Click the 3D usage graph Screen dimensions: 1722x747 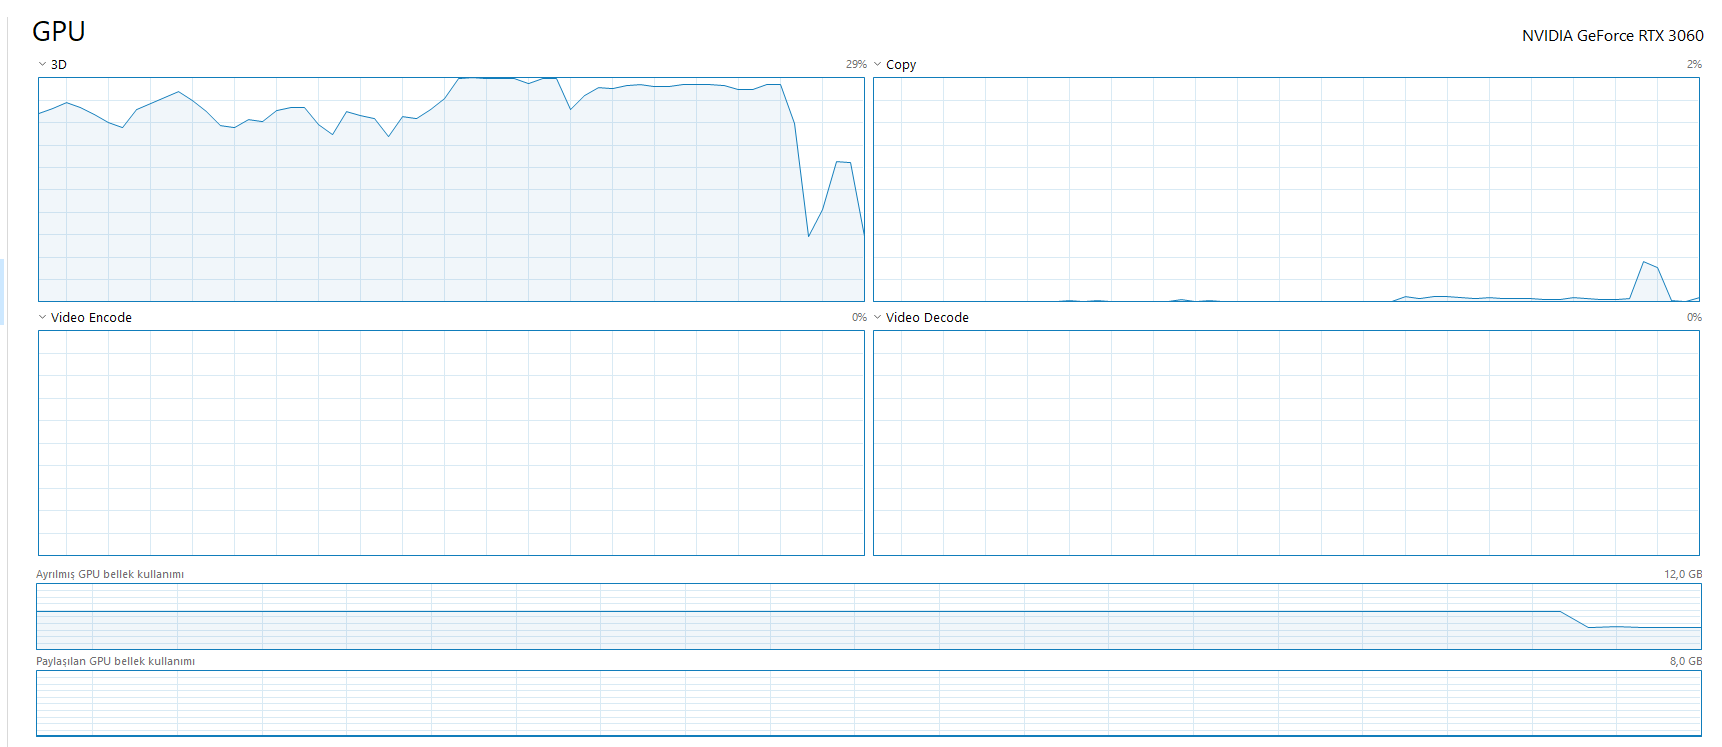451,189
